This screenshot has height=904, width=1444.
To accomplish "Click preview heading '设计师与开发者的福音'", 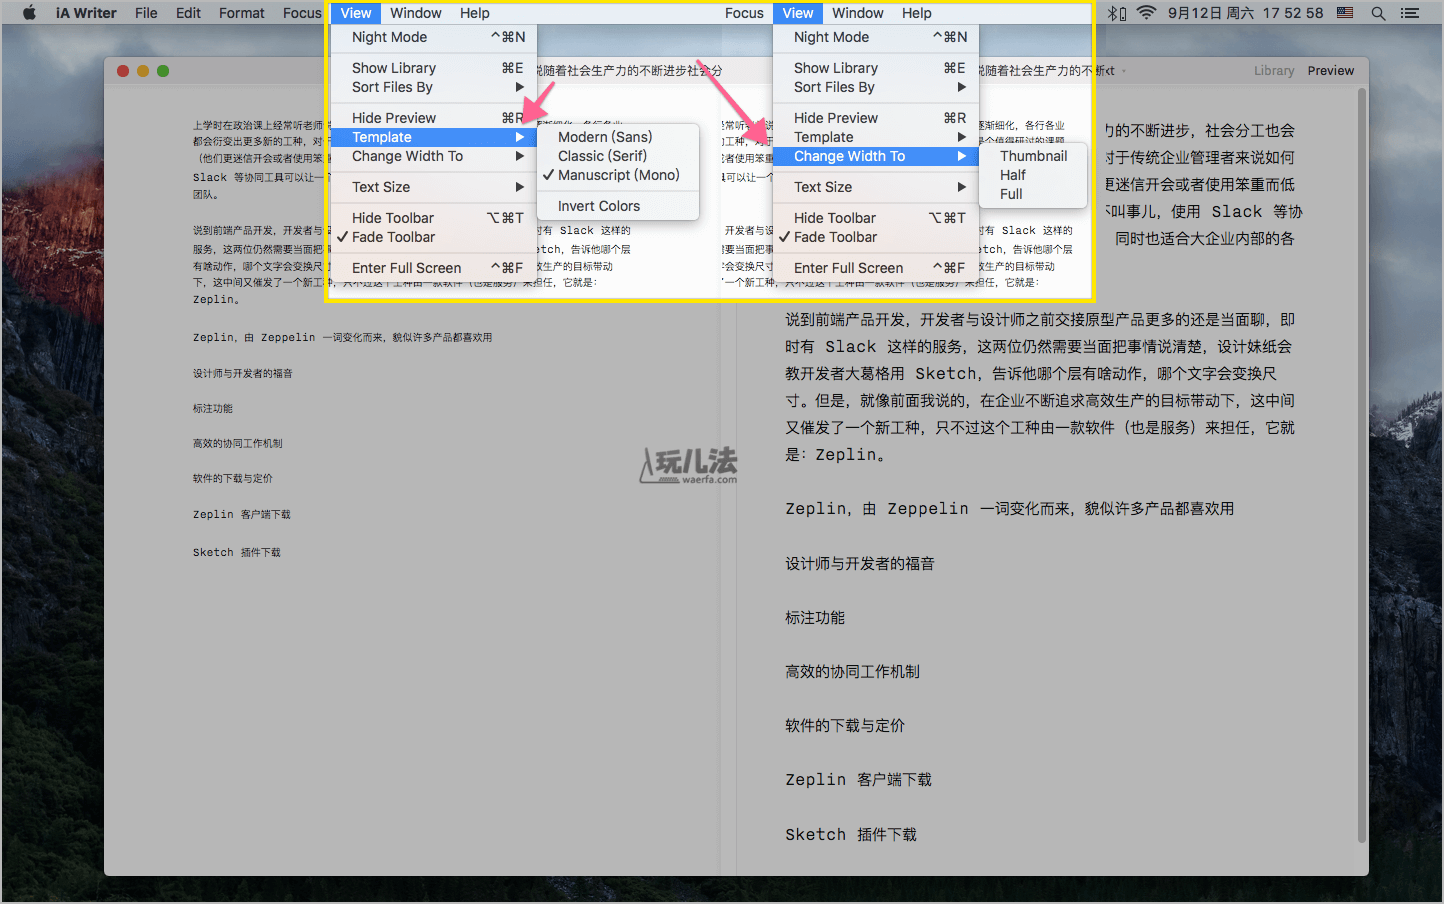I will tap(860, 564).
